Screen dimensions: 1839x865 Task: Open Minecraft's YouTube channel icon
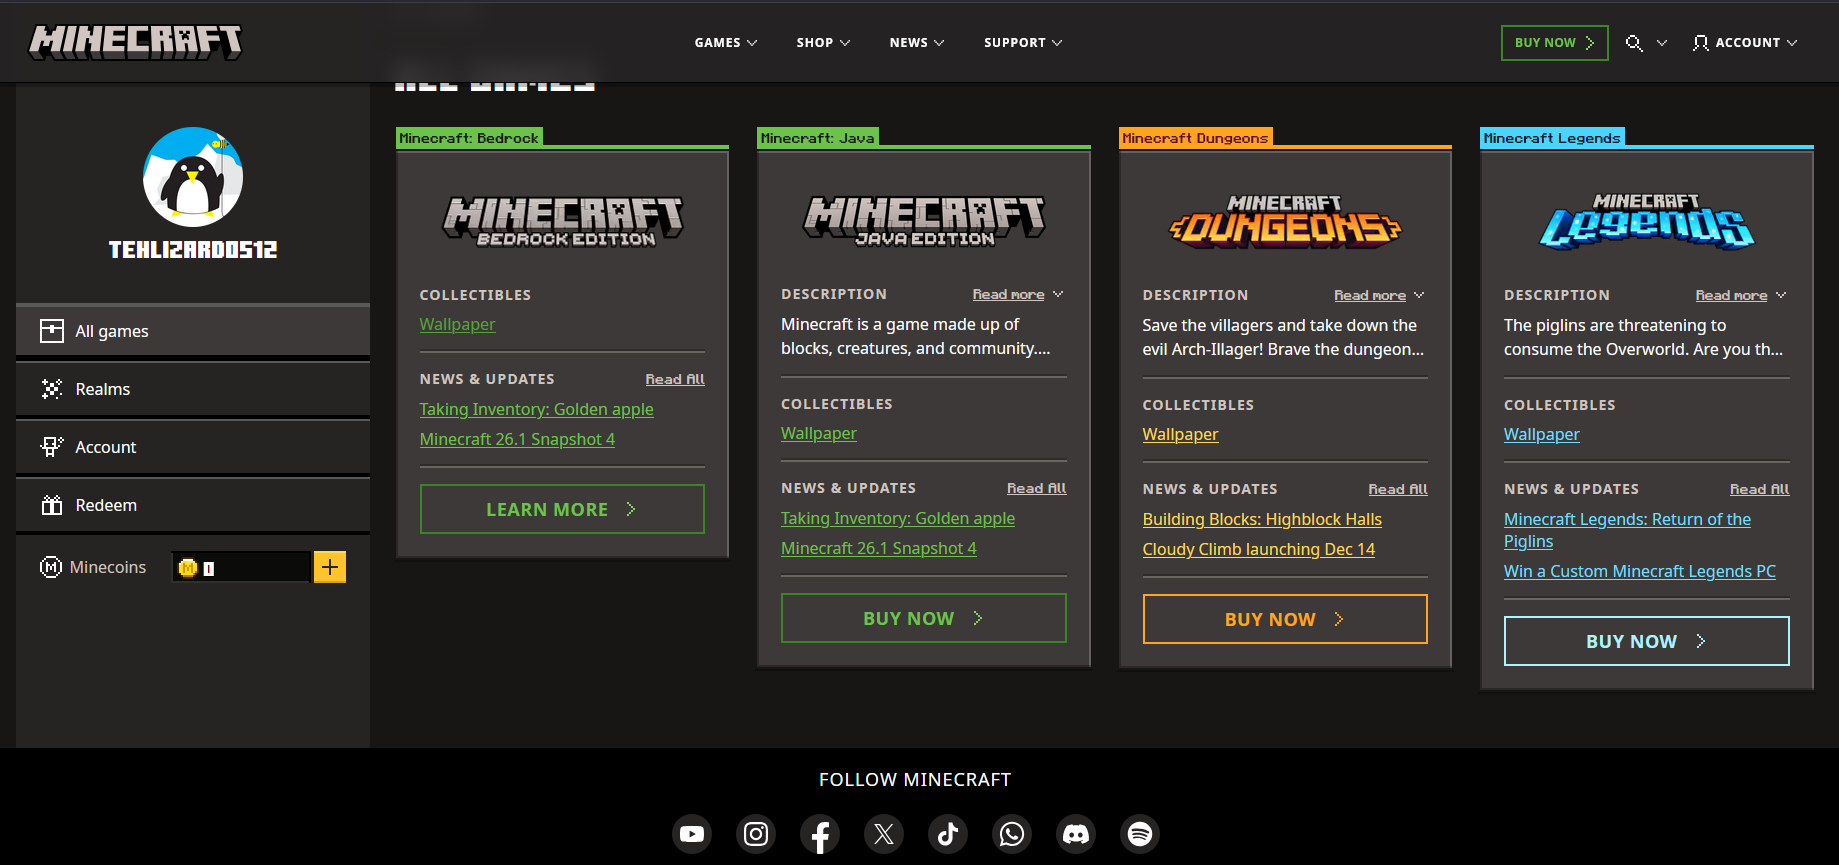click(x=692, y=834)
